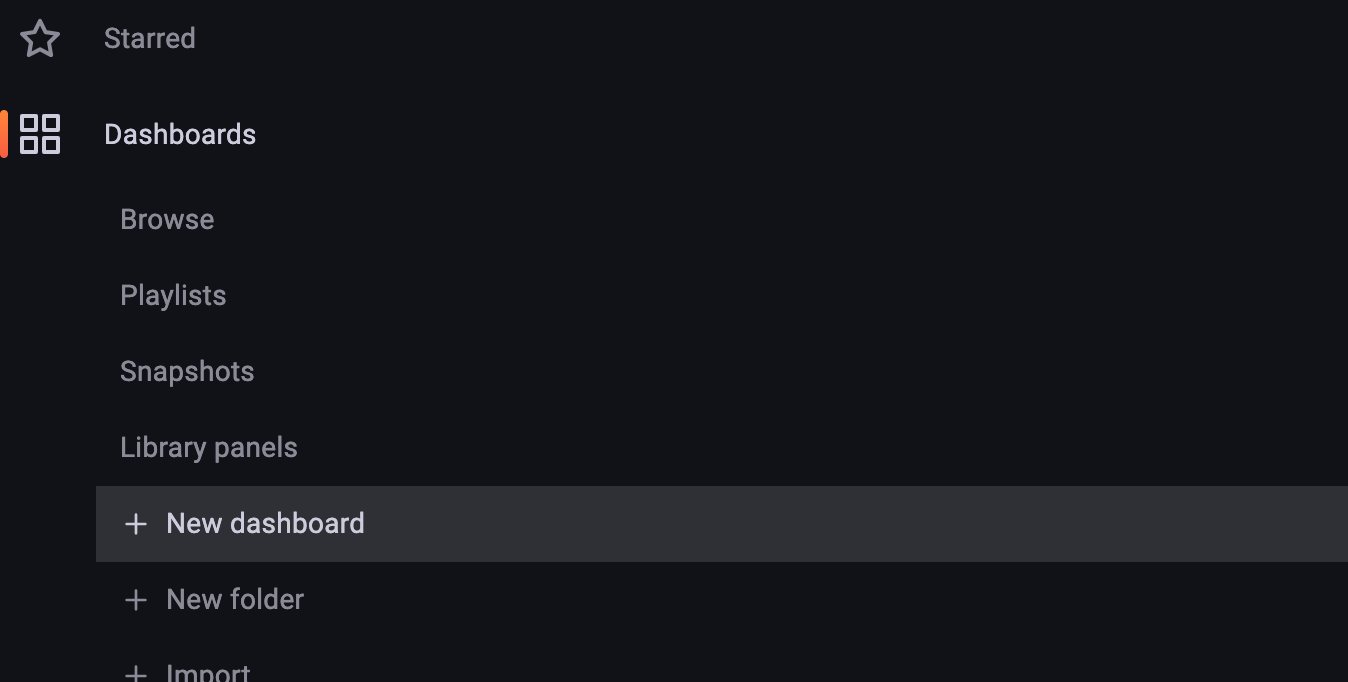Viewport: 1348px width, 682px height.
Task: Choose the New folder text entry
Action: (x=235, y=600)
